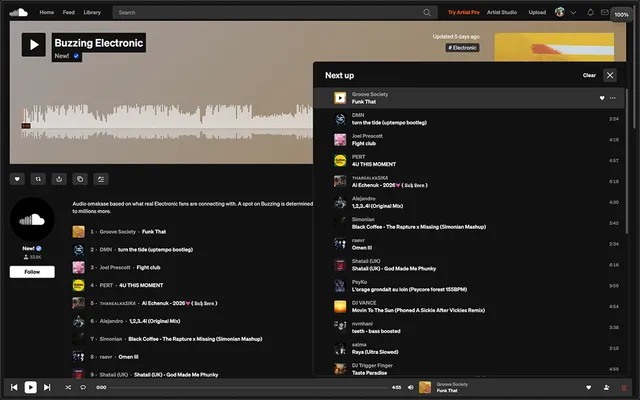The image size is (640, 400).
Task: Go to Home tab
Action: (47, 13)
